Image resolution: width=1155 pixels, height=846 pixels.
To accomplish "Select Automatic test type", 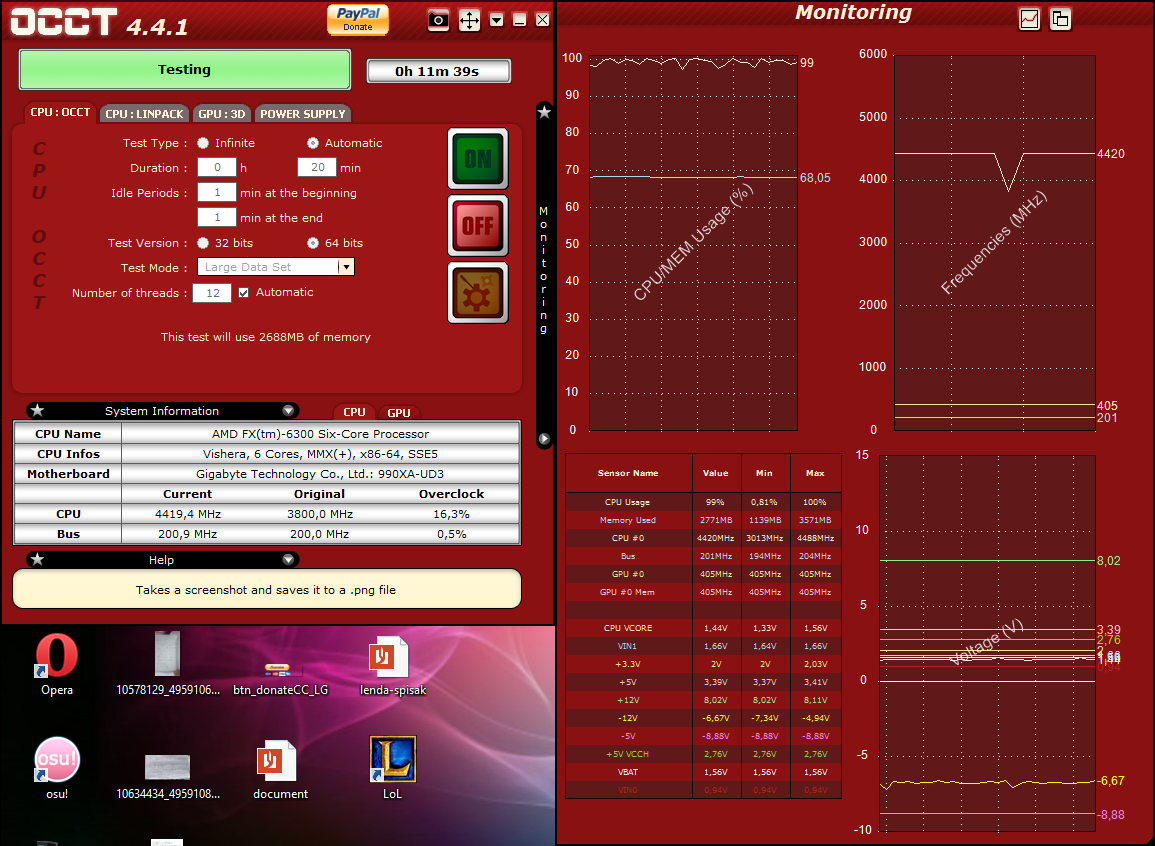I will click(313, 143).
